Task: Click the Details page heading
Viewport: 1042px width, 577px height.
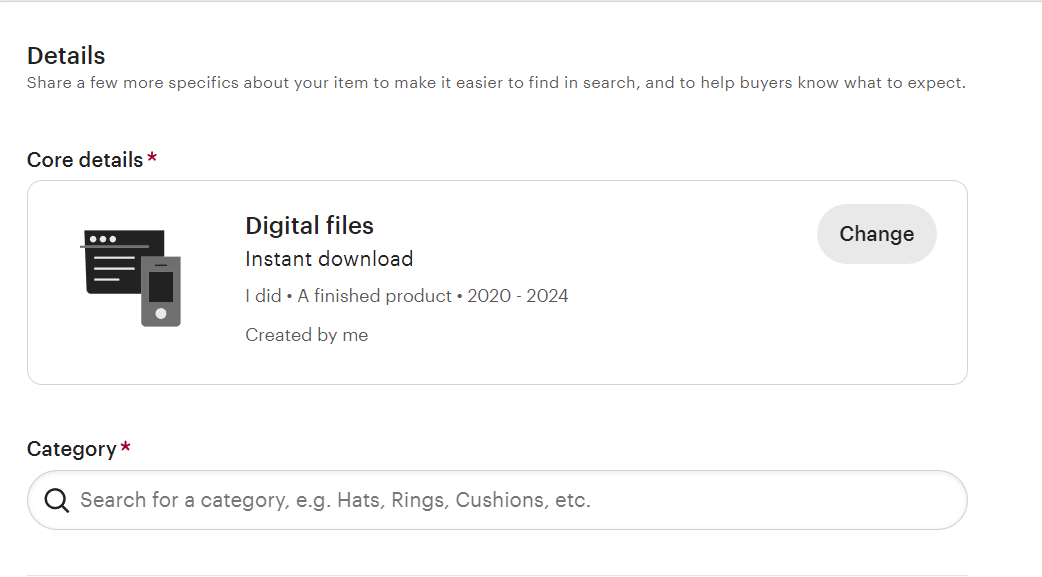Action: pos(66,56)
